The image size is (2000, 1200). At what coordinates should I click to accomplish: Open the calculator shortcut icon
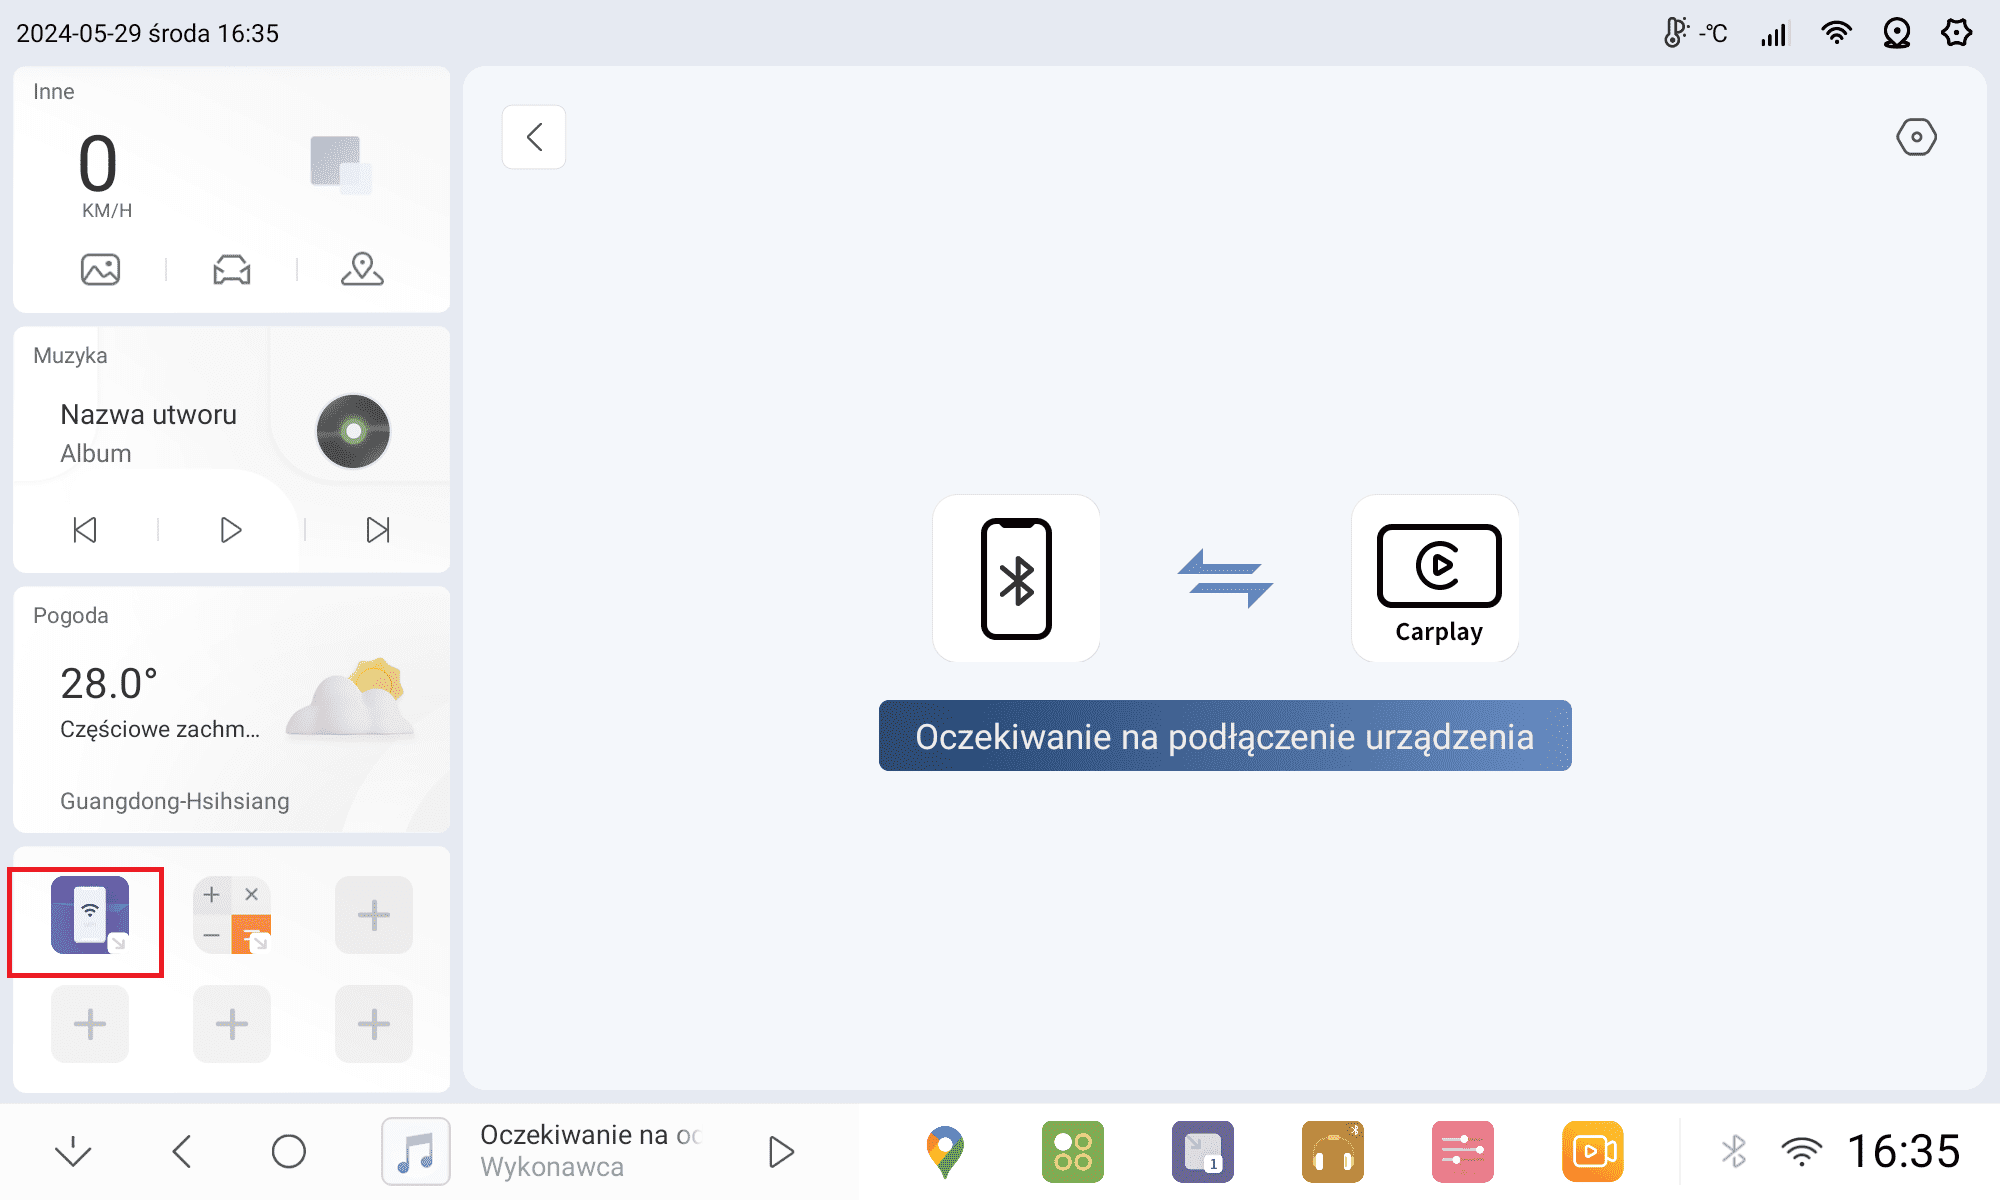point(232,915)
